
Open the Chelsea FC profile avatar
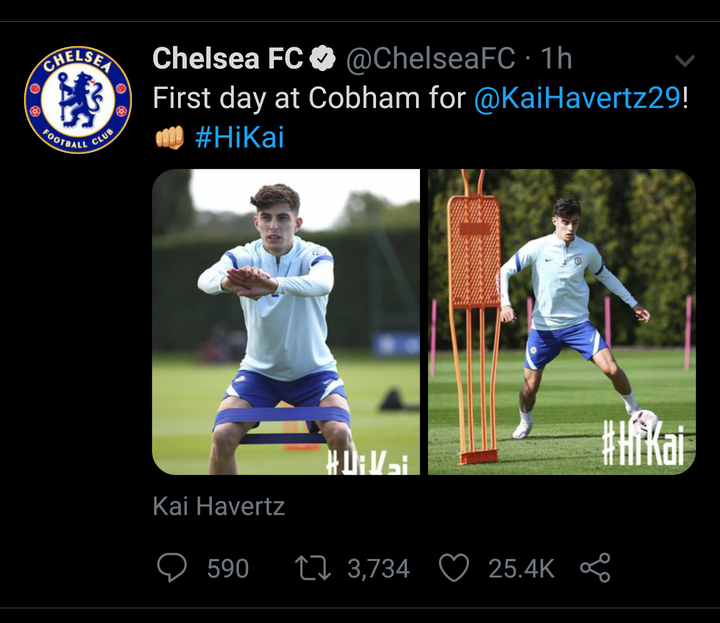coord(78,98)
